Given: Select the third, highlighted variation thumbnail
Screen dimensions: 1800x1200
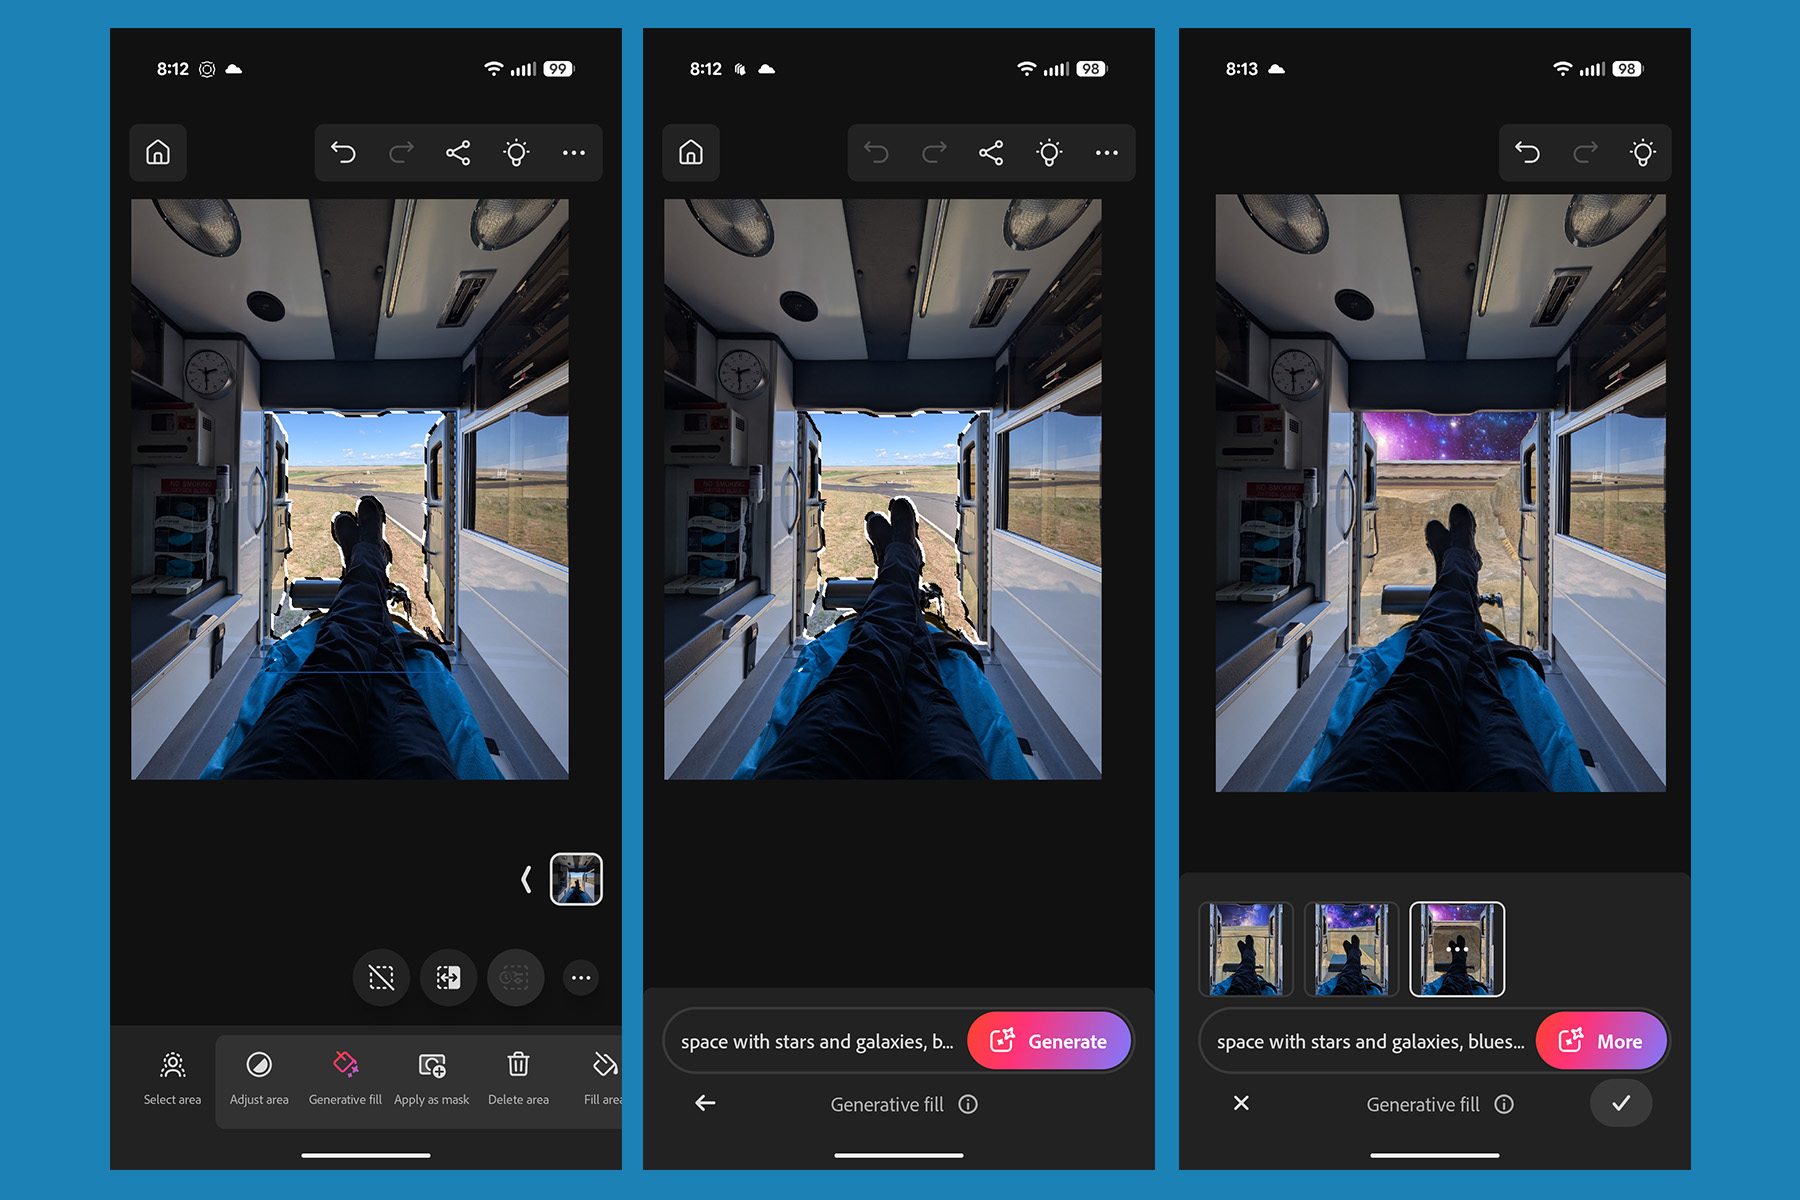Looking at the screenshot, I should [x=1457, y=949].
